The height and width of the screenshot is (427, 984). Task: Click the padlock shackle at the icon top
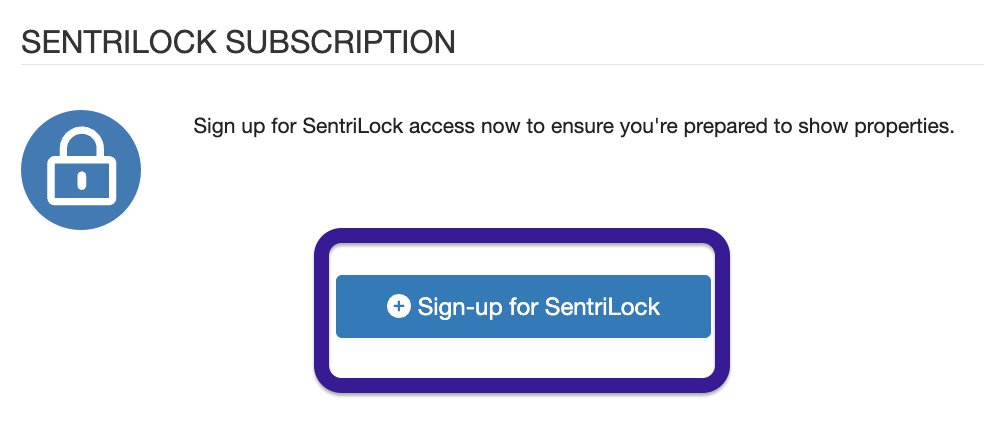tap(81, 143)
